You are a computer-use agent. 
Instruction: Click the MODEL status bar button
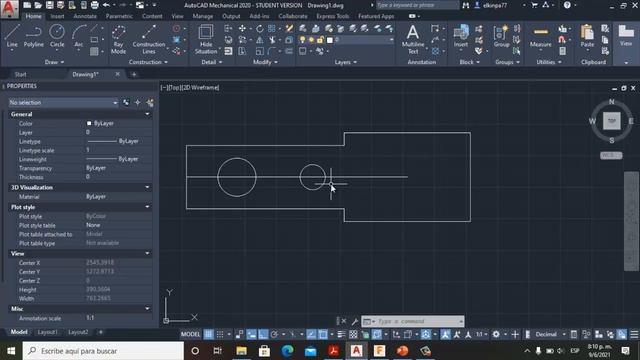pyautogui.click(x=190, y=334)
